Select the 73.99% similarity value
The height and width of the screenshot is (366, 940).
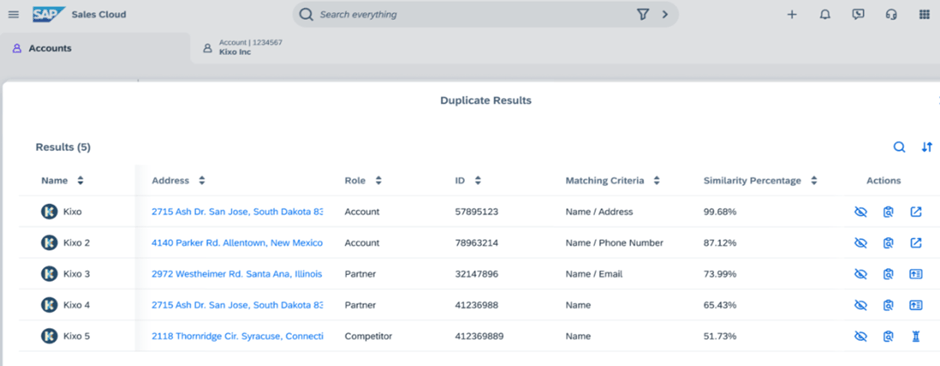pyautogui.click(x=720, y=274)
